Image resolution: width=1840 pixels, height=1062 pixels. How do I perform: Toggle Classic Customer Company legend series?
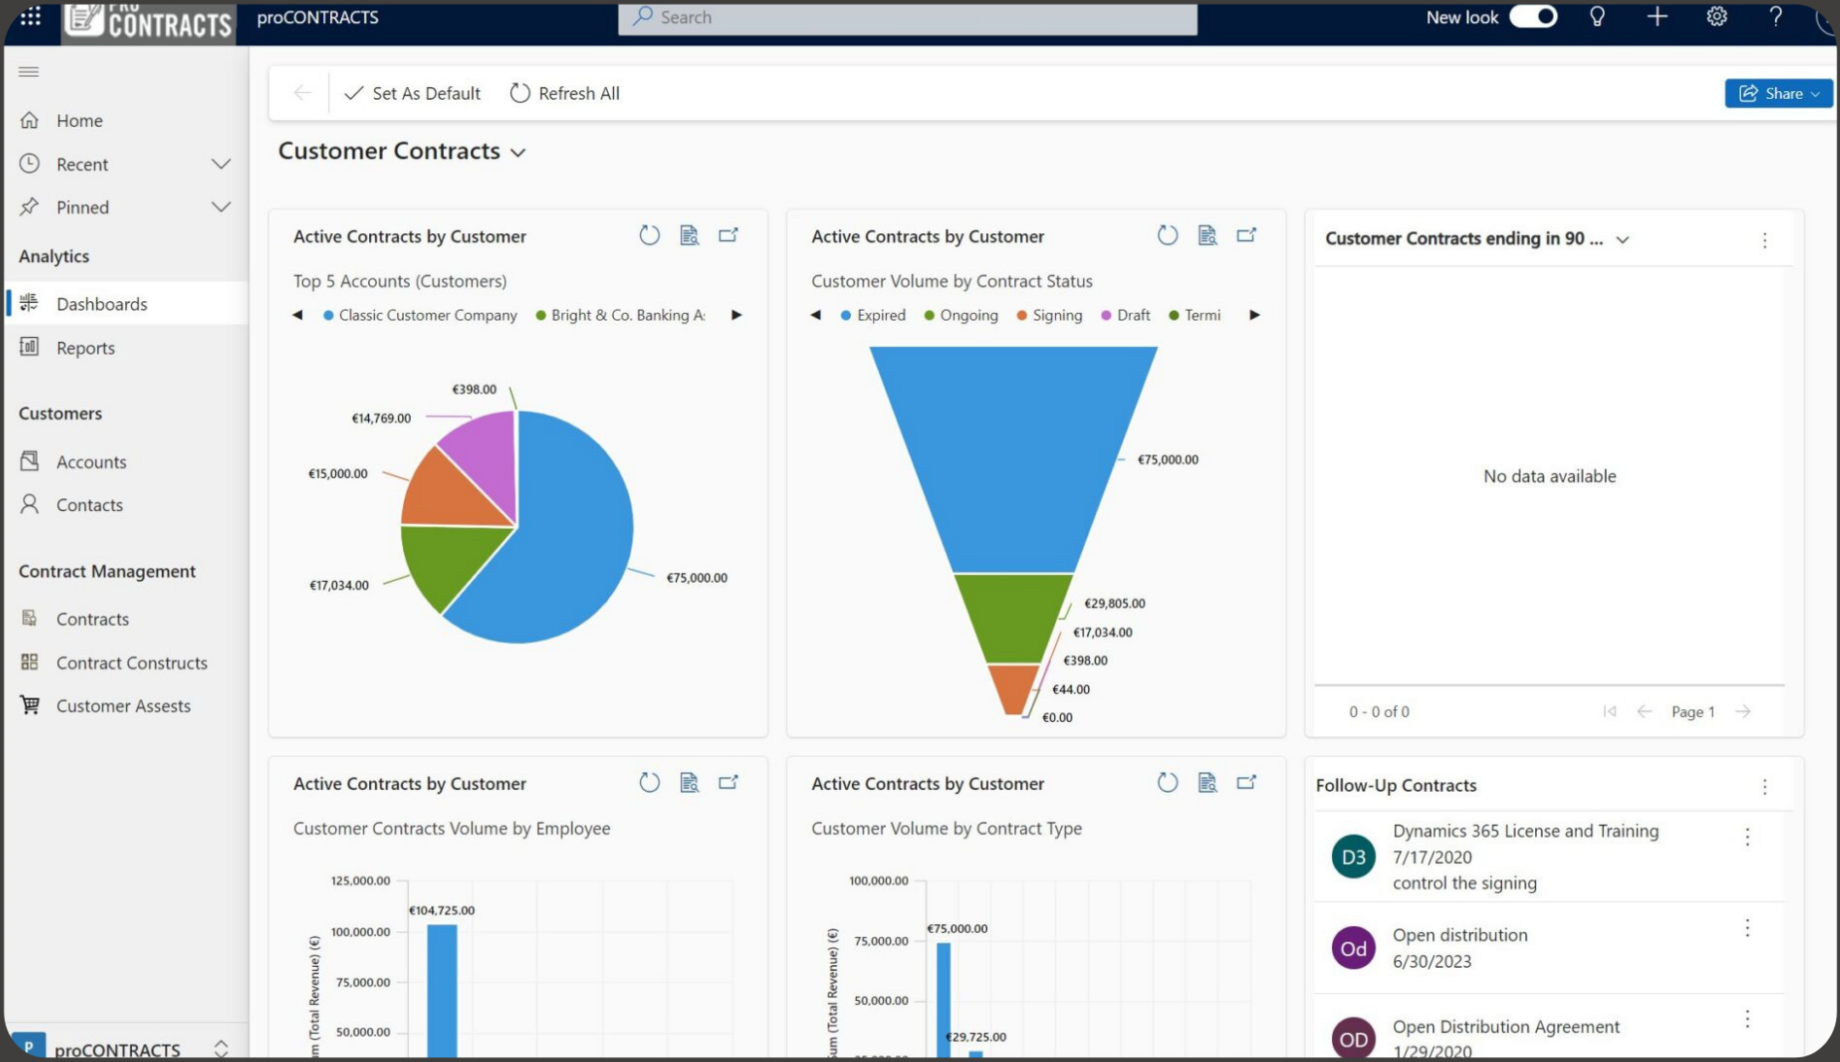click(420, 315)
